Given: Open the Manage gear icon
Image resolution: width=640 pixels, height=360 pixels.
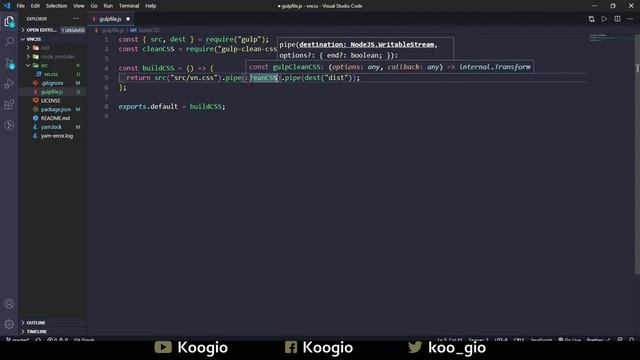Looking at the screenshot, I should (9, 324).
